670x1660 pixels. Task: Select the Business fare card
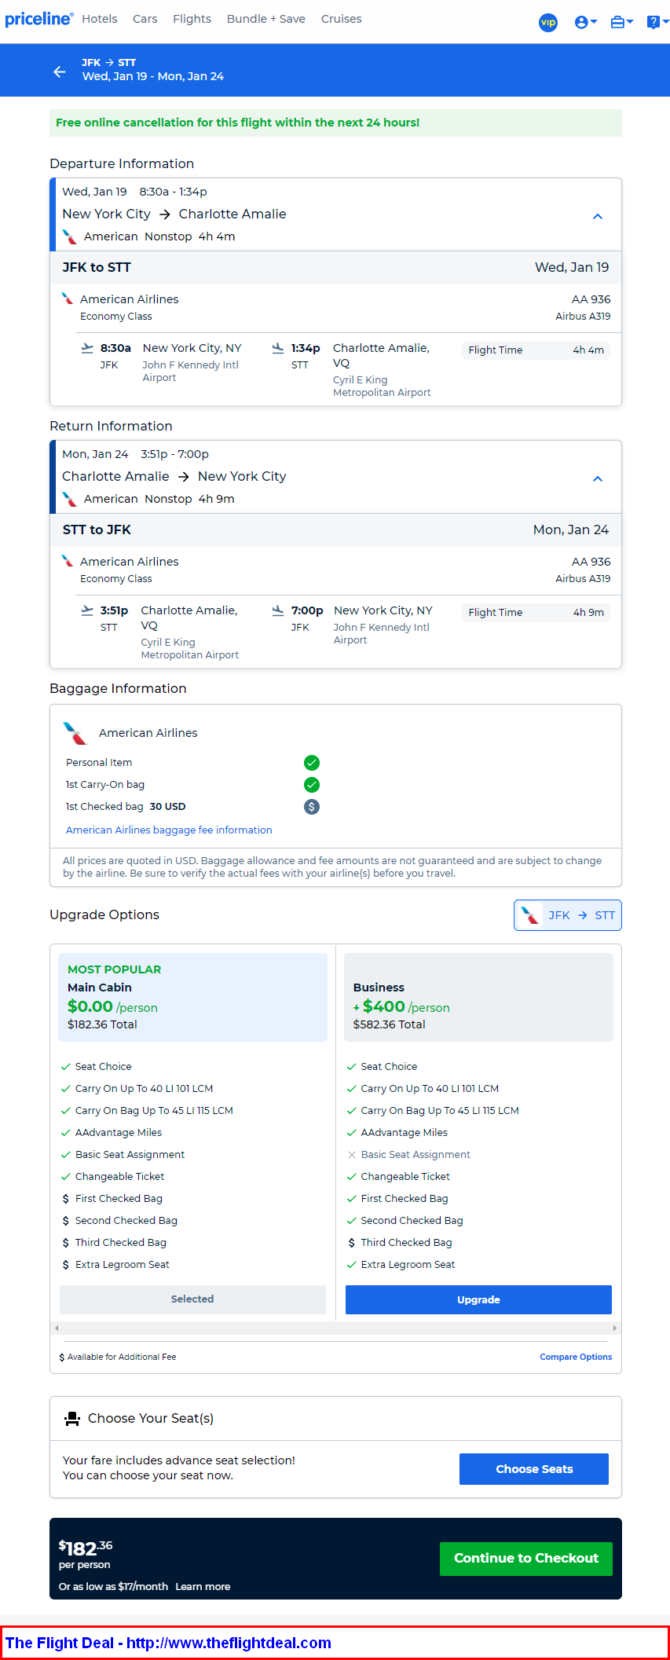478,997
